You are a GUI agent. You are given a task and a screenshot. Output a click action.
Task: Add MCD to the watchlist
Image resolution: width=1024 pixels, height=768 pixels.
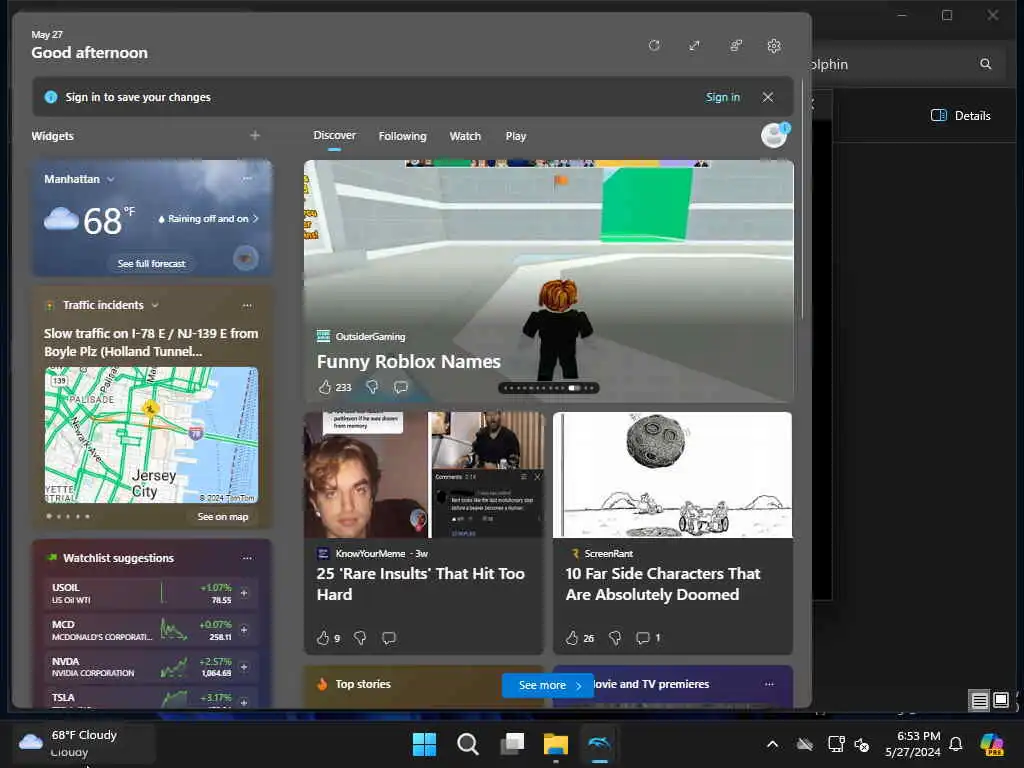(x=244, y=630)
